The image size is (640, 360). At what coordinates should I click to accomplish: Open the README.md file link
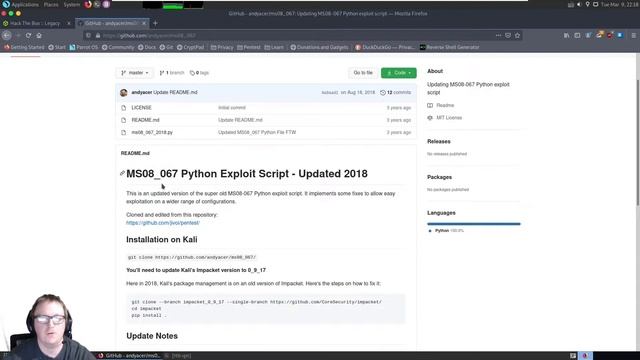[x=145, y=120]
